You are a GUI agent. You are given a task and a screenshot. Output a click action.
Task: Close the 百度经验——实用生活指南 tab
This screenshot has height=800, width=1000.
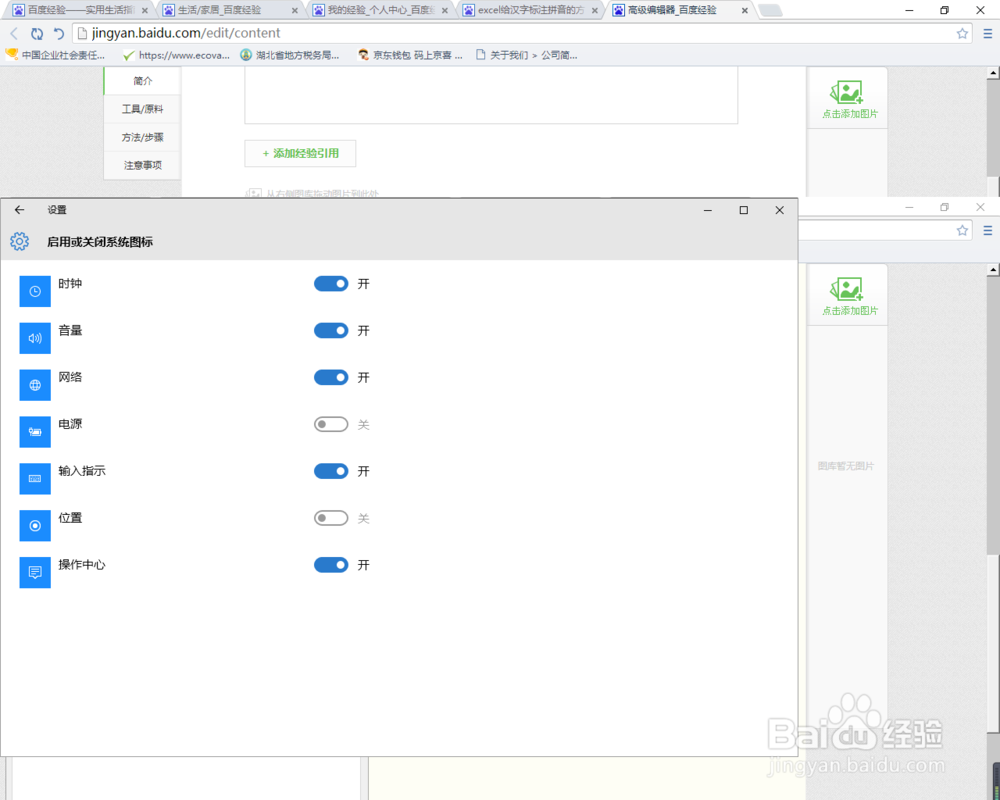click(x=145, y=11)
